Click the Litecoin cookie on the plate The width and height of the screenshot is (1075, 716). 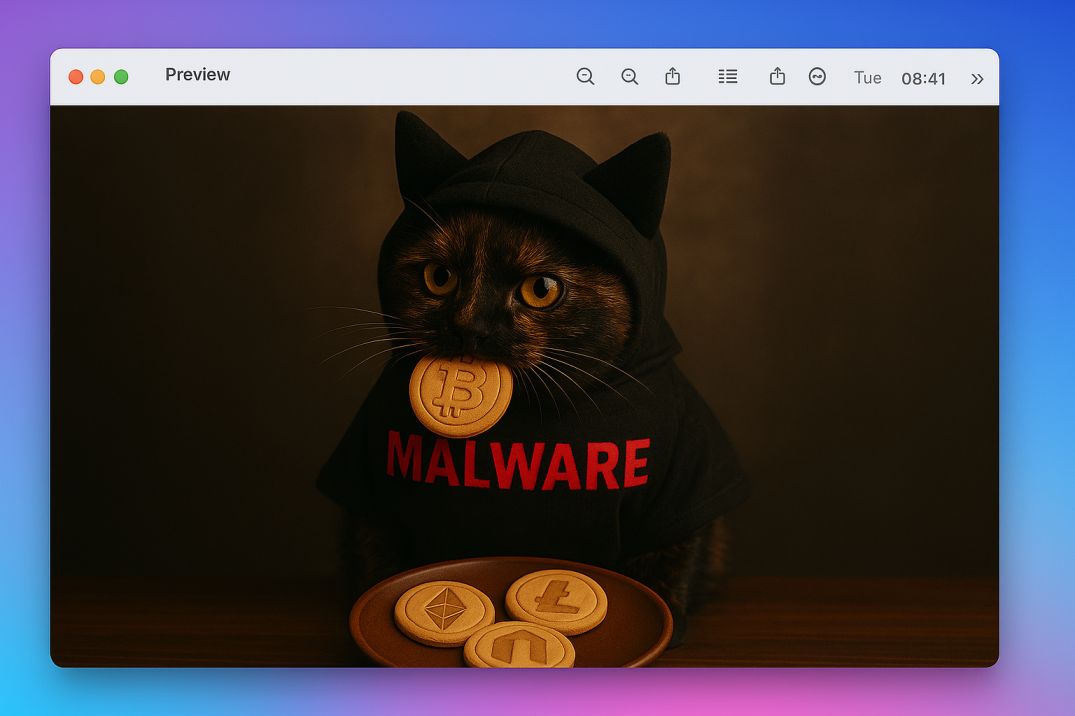(556, 601)
